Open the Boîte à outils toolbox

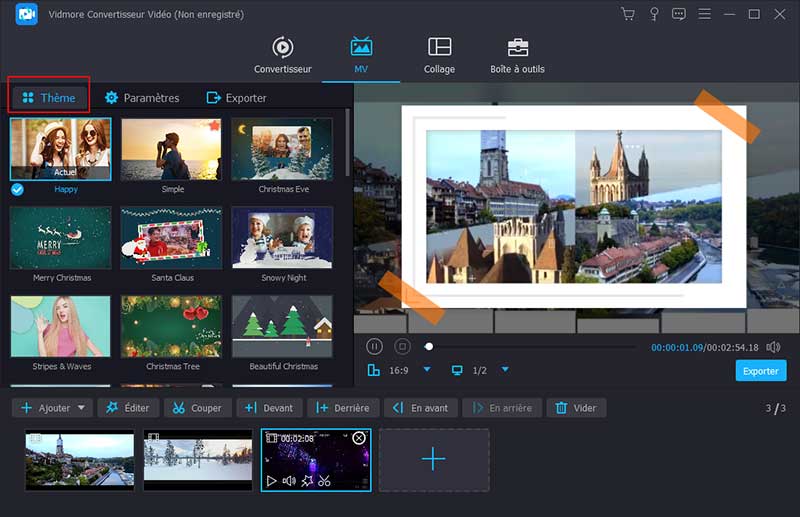pos(517,56)
